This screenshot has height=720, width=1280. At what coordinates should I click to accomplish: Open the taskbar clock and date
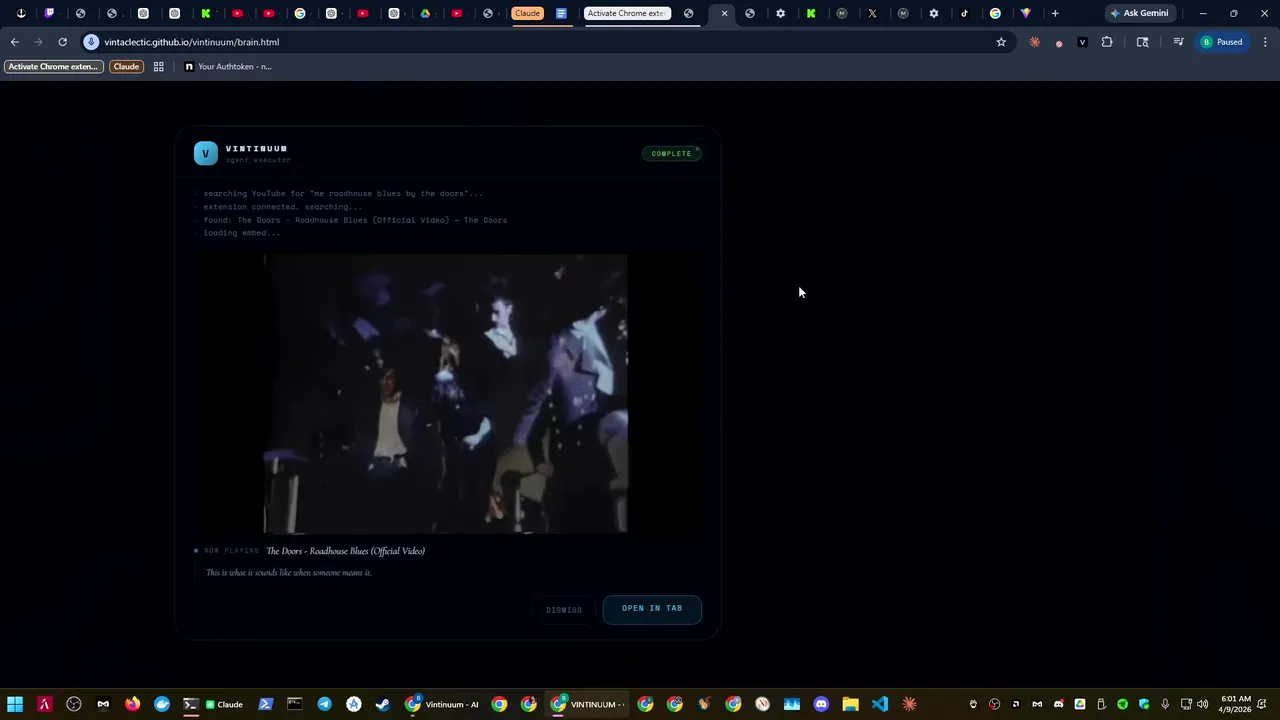pos(1236,704)
